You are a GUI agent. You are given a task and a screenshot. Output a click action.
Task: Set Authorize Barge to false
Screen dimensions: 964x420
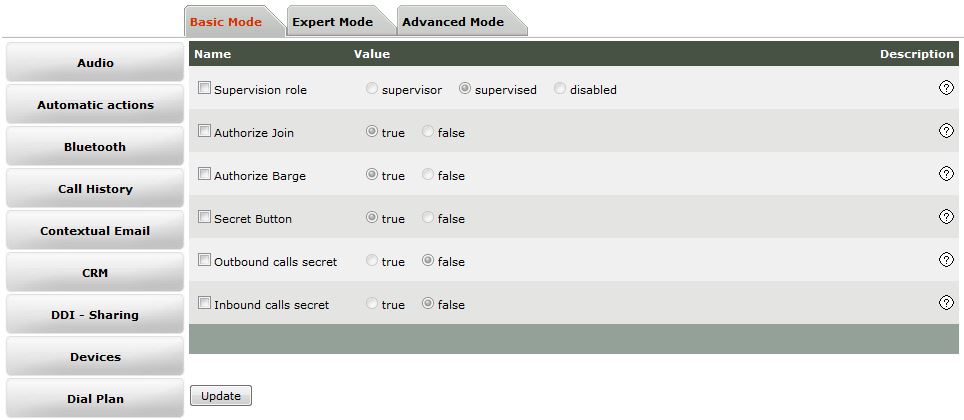tap(428, 175)
